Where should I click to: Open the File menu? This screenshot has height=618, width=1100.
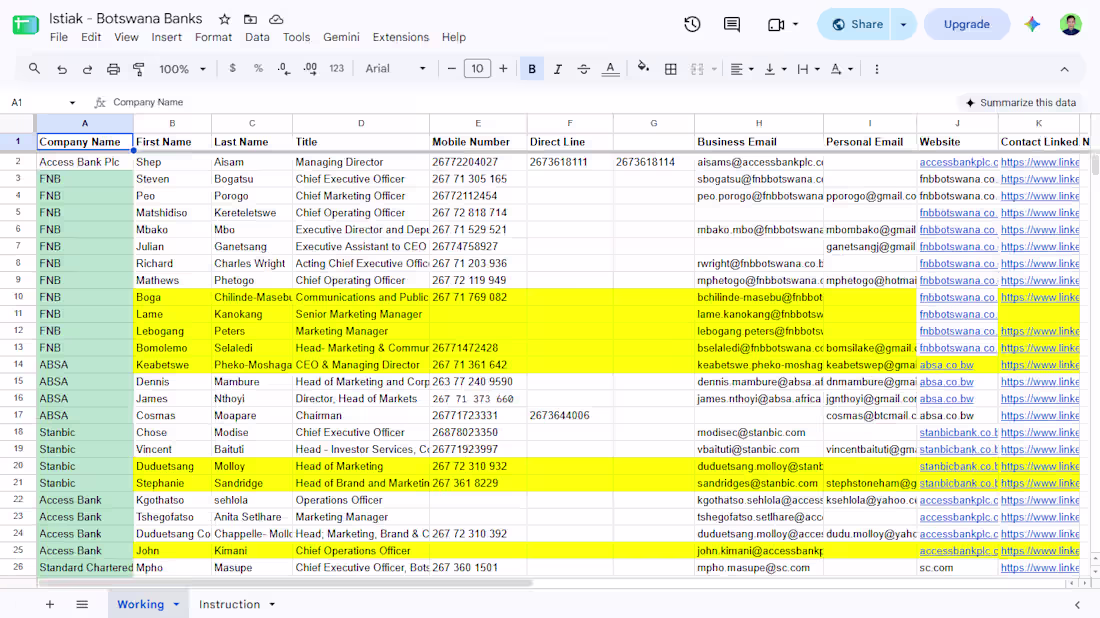point(59,37)
